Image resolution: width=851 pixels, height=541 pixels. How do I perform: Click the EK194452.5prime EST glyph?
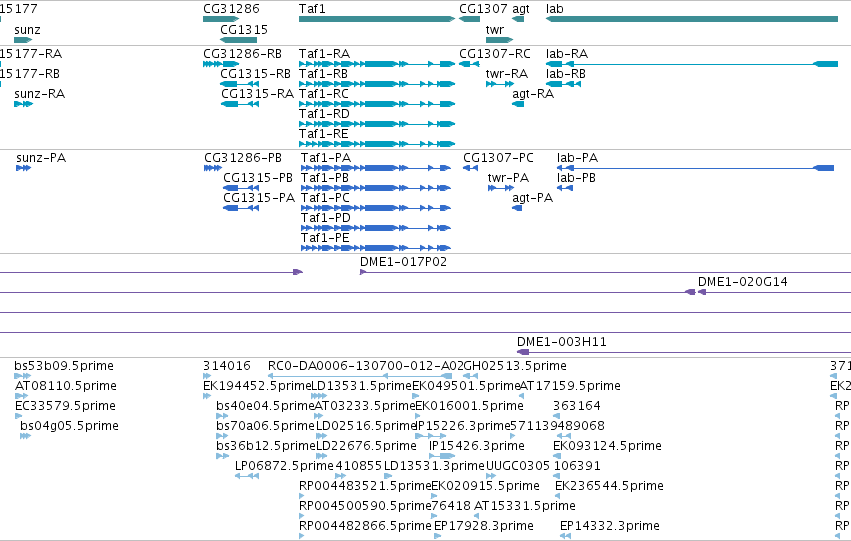point(207,396)
